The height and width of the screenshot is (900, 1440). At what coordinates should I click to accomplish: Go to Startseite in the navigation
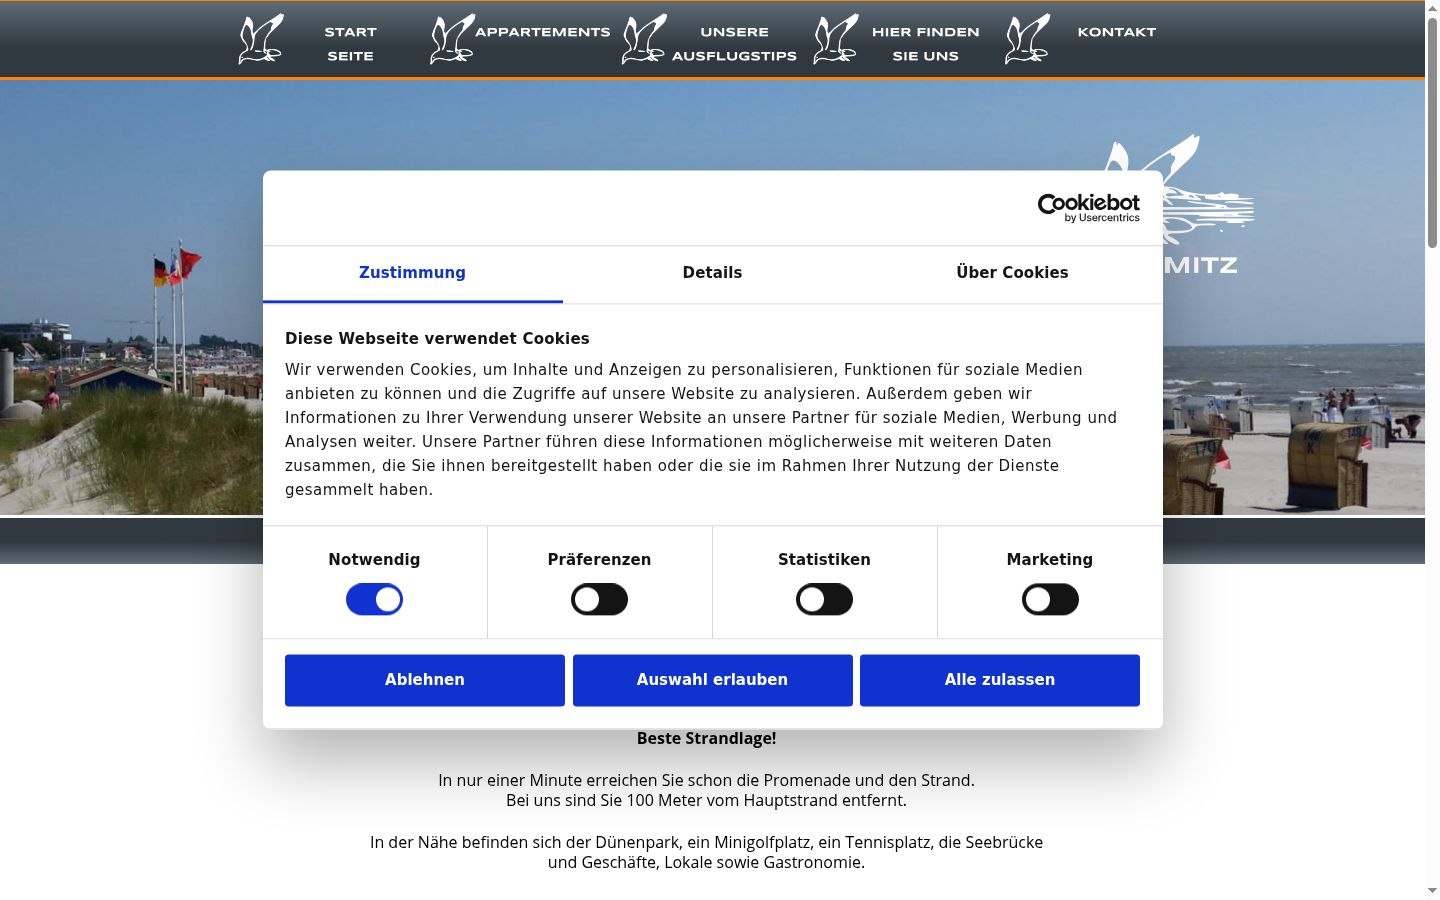(x=350, y=44)
